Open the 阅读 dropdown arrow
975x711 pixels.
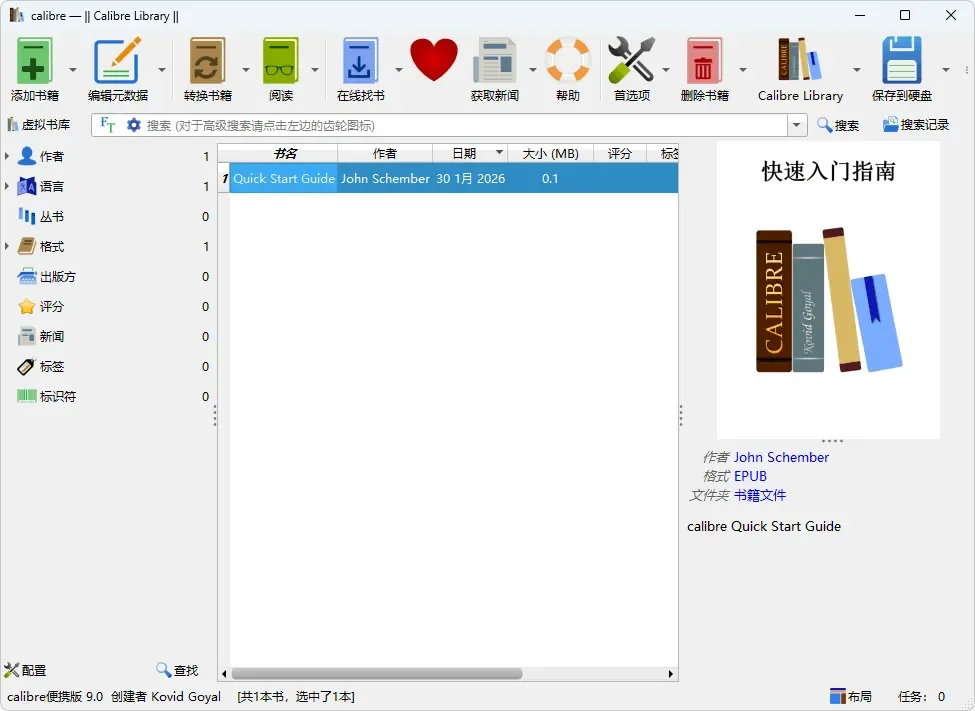315,70
